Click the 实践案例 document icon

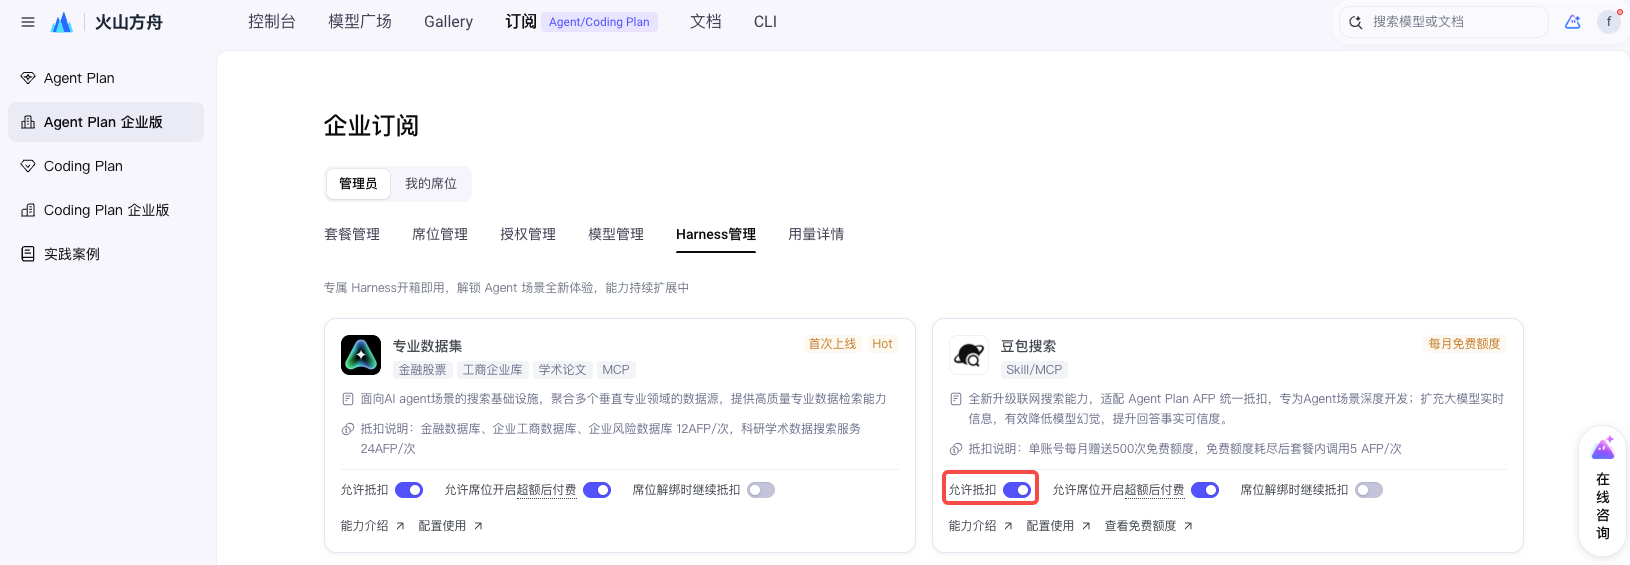click(x=28, y=254)
